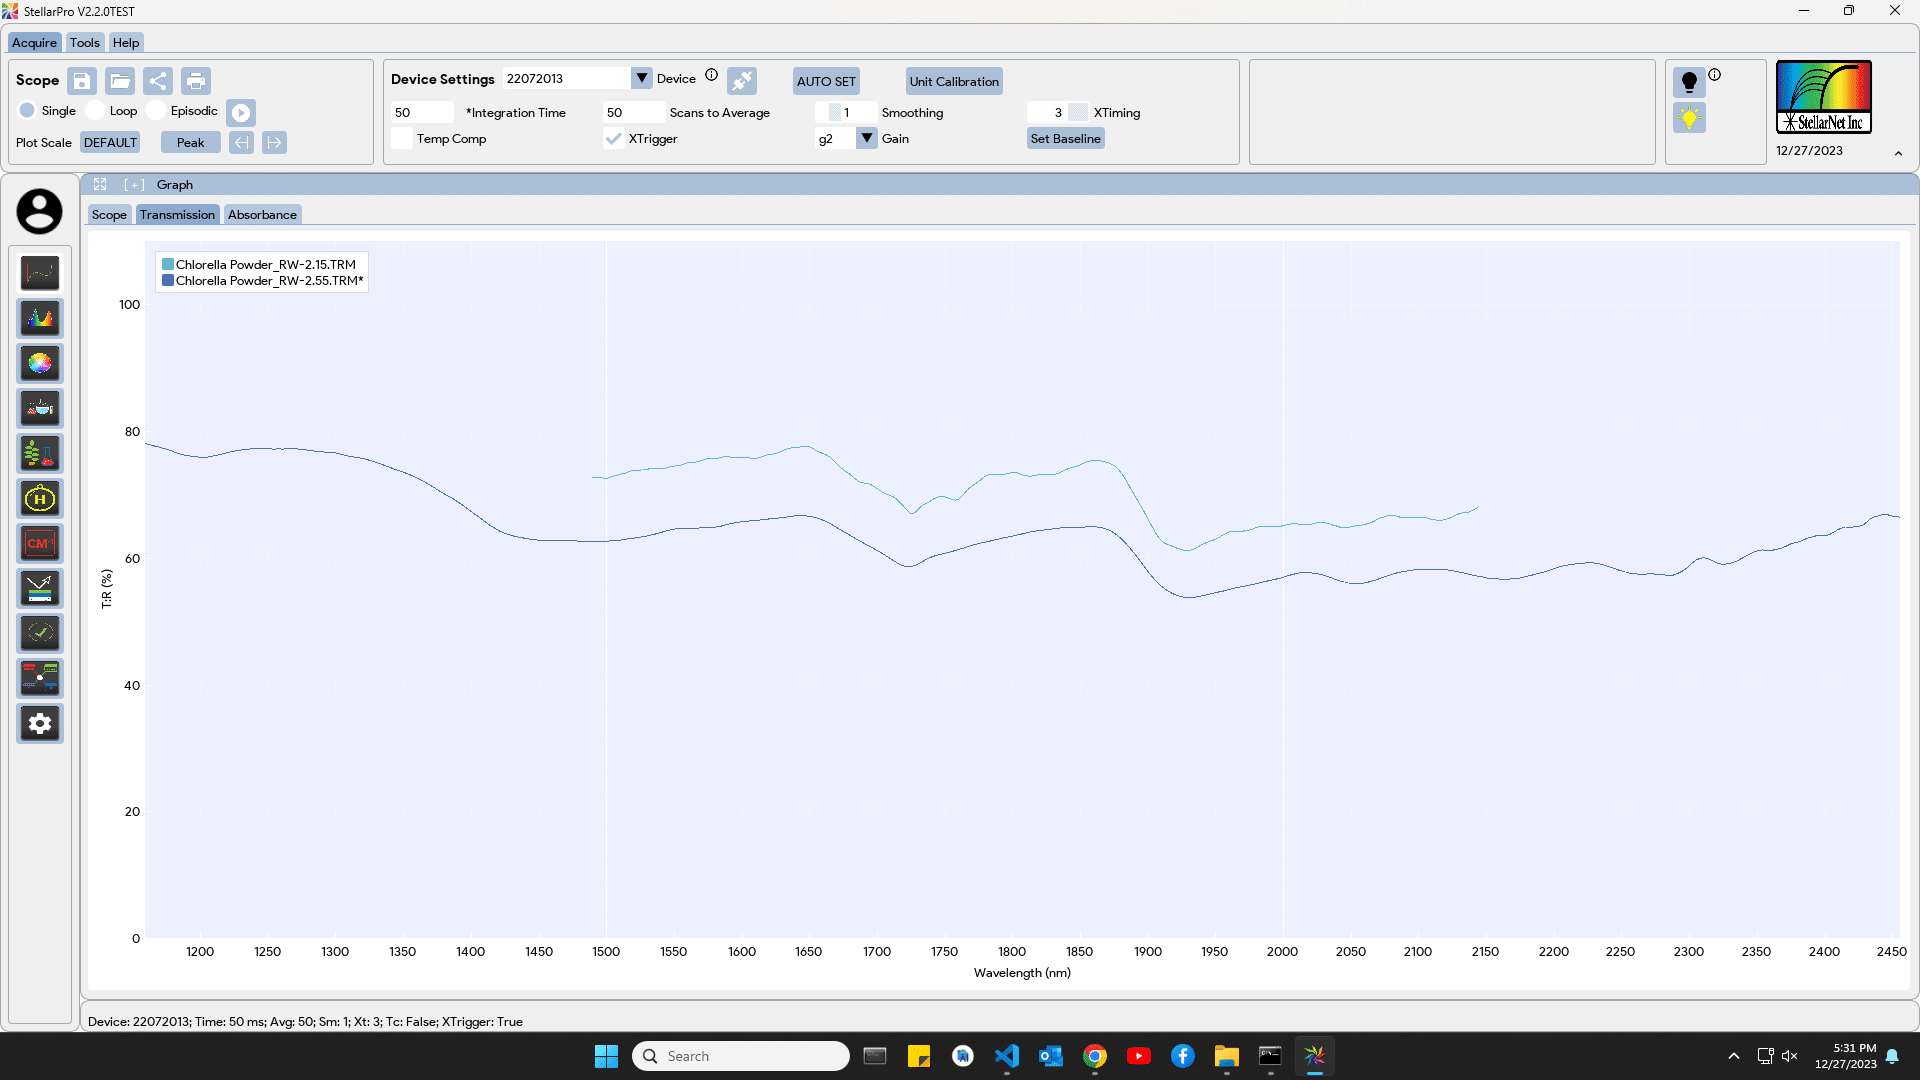Switch to the Transmission tab
Image resolution: width=1920 pixels, height=1080 pixels.
pyautogui.click(x=177, y=215)
